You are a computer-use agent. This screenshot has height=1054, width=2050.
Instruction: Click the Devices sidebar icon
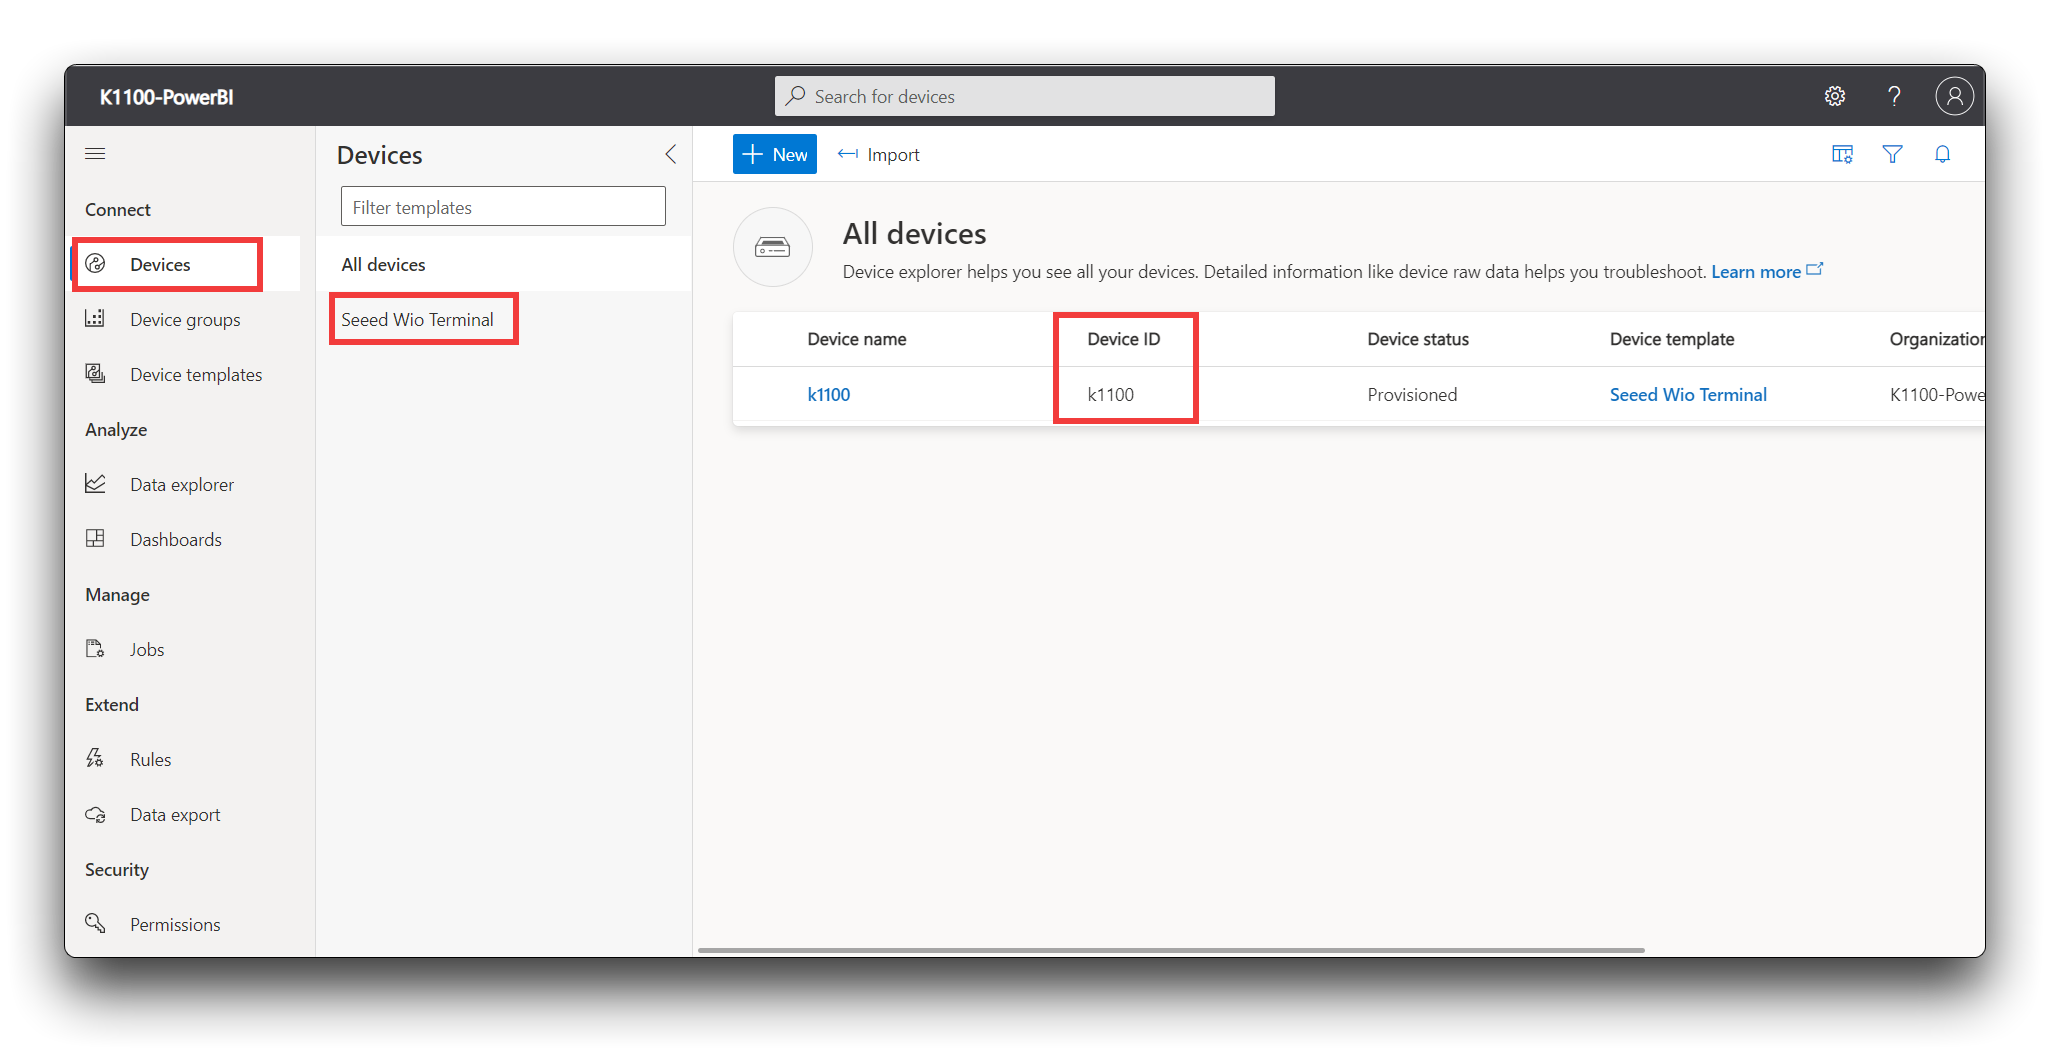pyautogui.click(x=96, y=264)
